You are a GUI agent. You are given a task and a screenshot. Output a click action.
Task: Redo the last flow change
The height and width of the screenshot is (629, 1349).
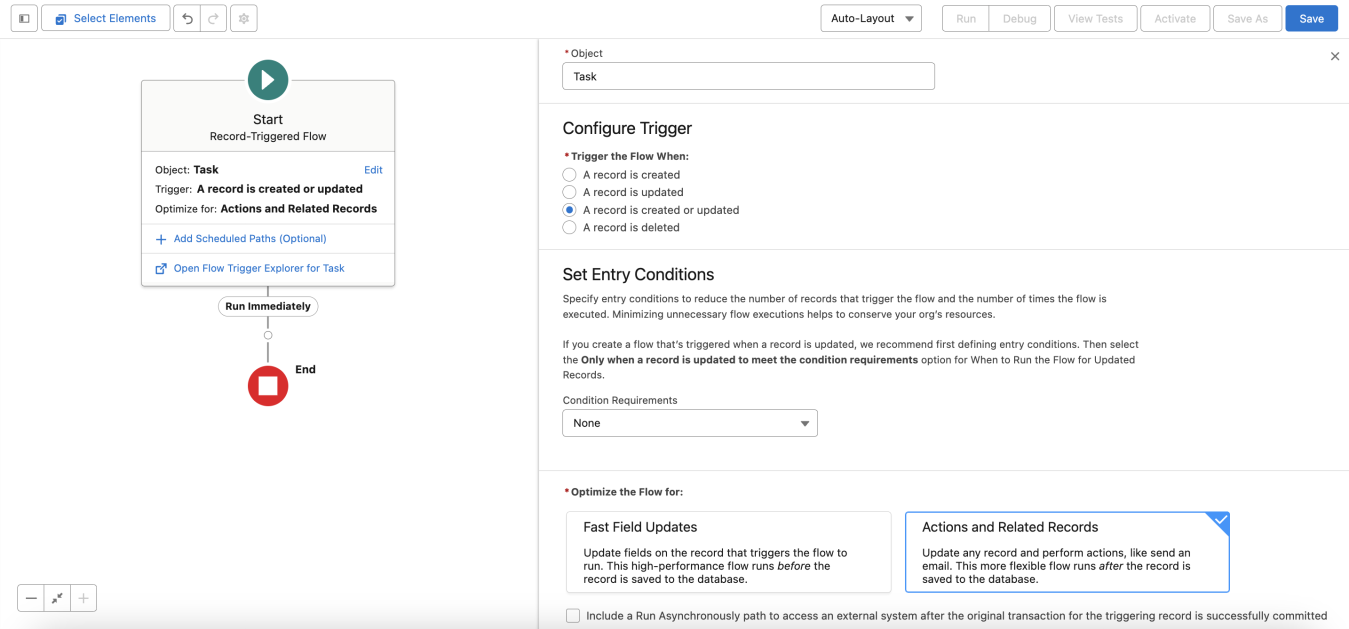(x=213, y=18)
